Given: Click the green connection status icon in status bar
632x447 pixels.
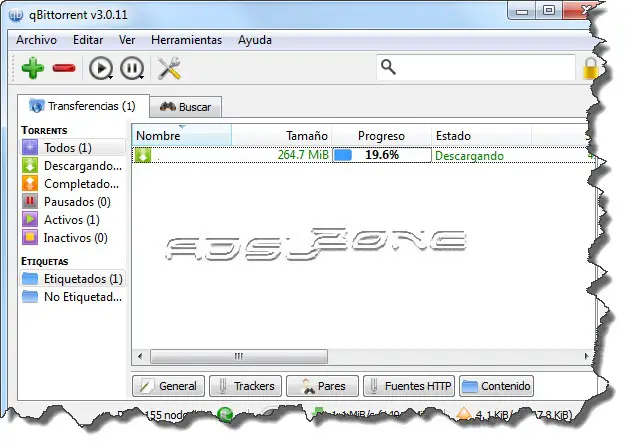Looking at the screenshot, I should tap(225, 414).
